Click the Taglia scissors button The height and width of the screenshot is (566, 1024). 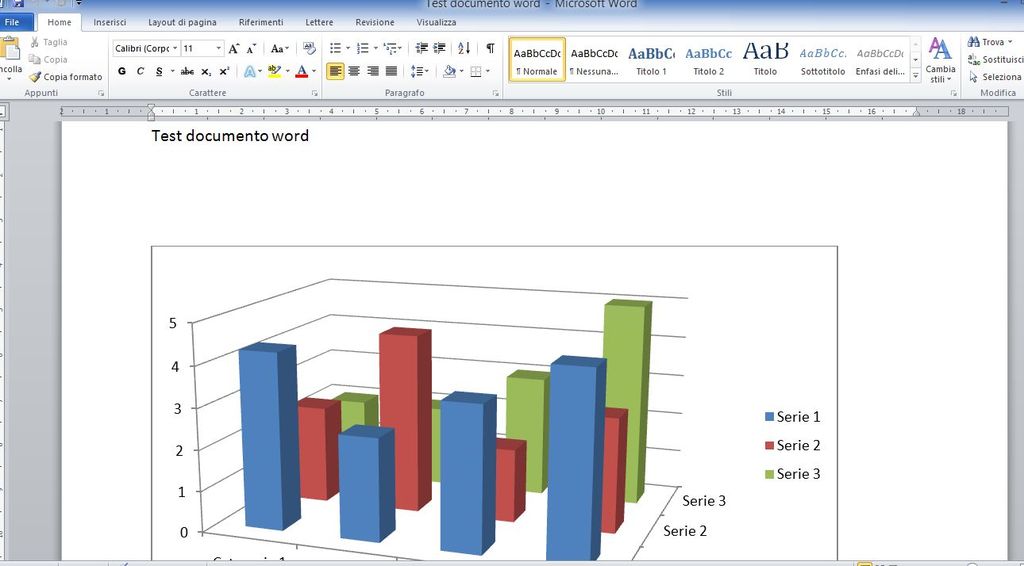[48, 42]
